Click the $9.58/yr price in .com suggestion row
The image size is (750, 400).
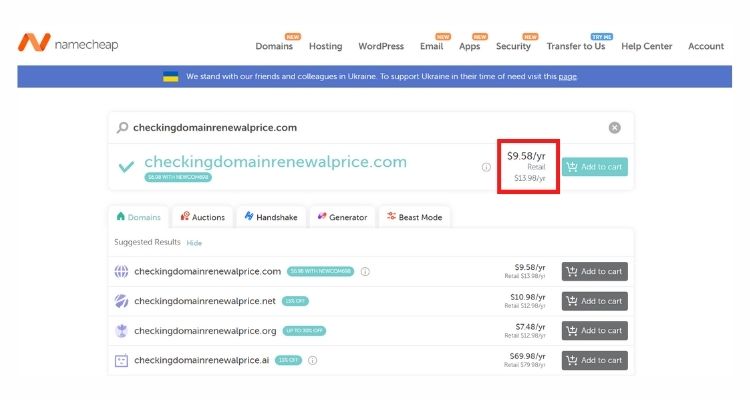click(530, 267)
